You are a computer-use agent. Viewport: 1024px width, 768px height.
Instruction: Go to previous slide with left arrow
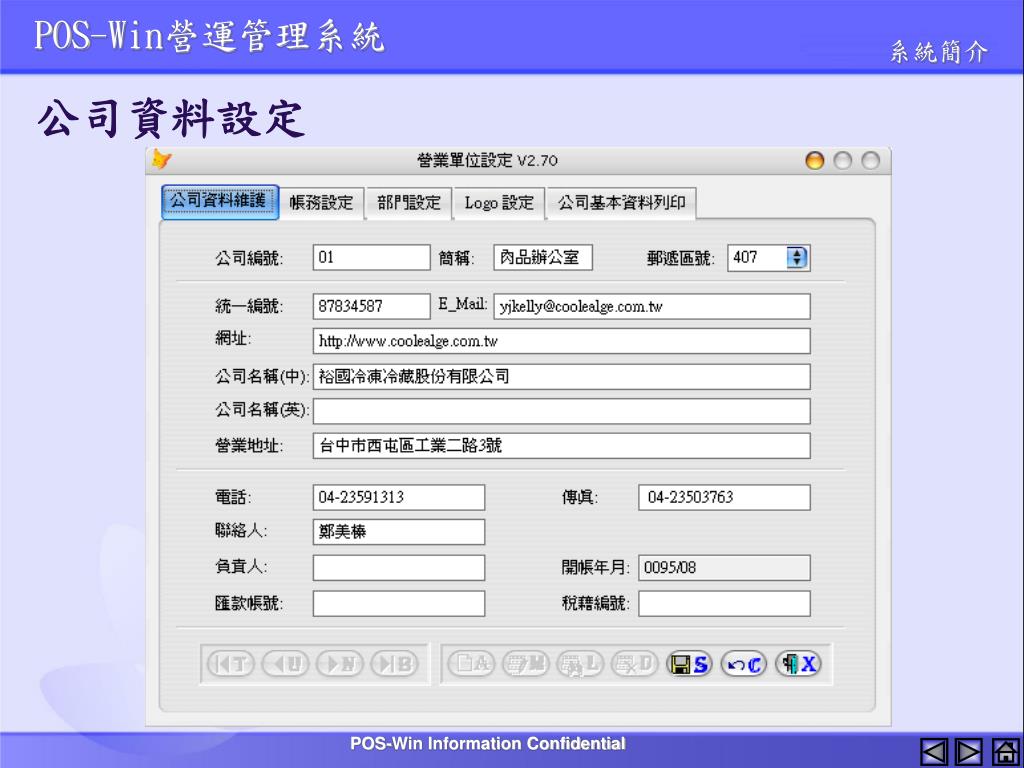pos(935,752)
